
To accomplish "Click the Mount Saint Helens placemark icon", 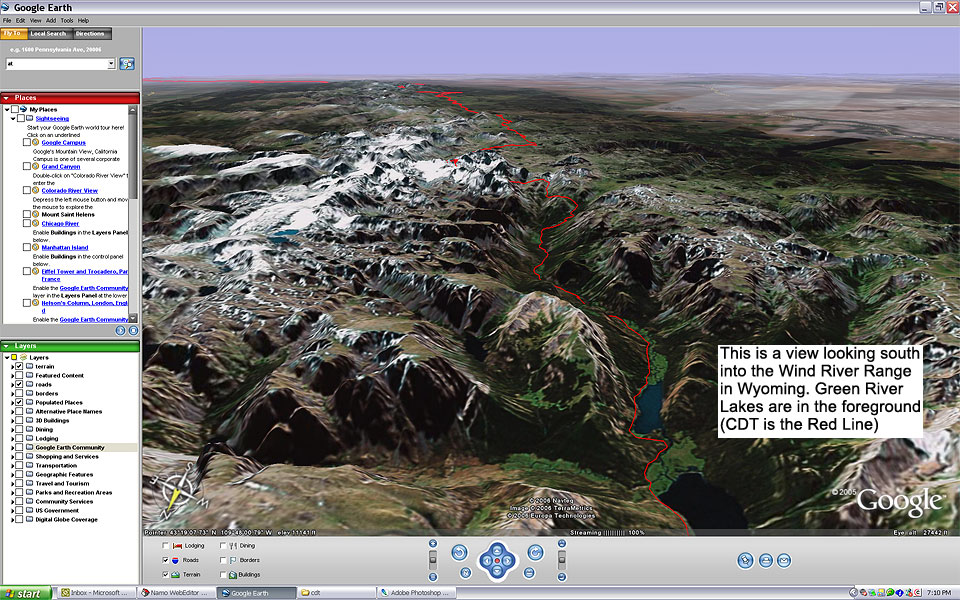I will 36,214.
